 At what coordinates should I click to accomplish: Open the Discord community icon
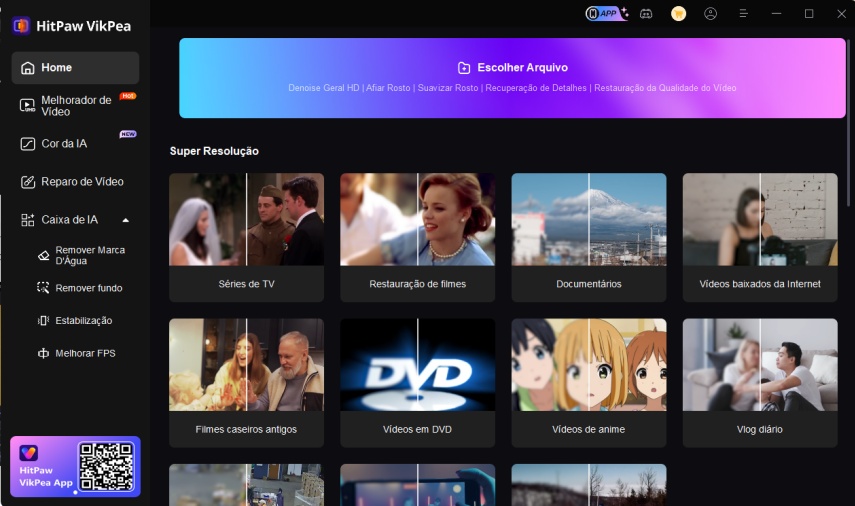(x=646, y=14)
